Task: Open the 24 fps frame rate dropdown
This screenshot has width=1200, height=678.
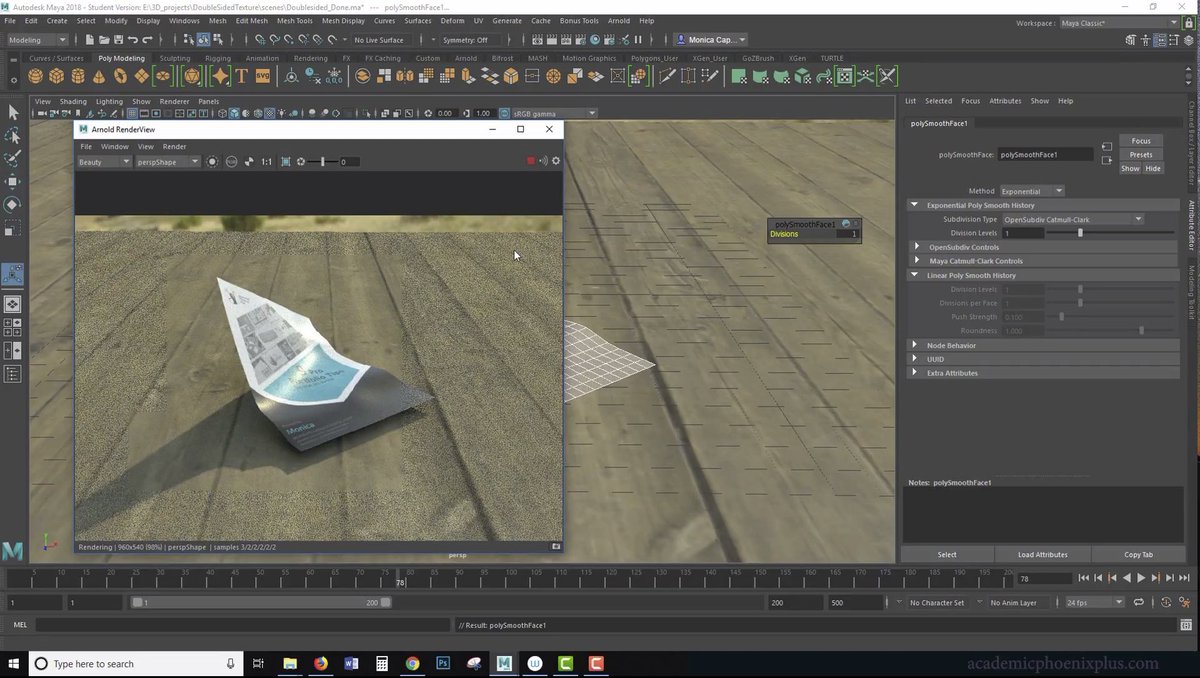Action: [x=1094, y=602]
